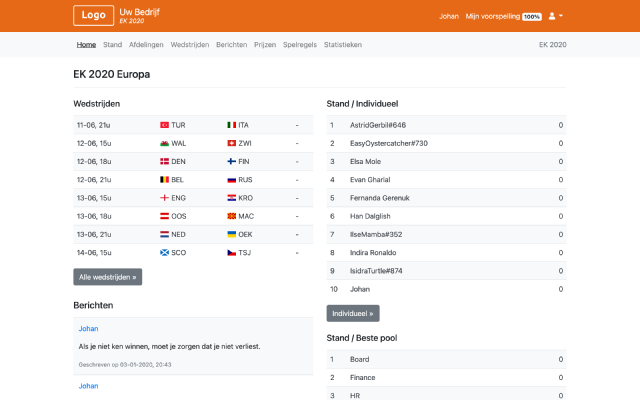Click the Belgium flag icon
The height and width of the screenshot is (400, 640).
click(164, 180)
